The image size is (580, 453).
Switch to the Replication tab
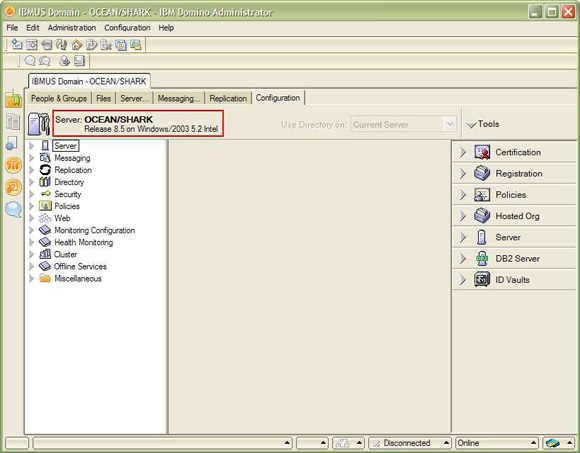tap(228, 98)
